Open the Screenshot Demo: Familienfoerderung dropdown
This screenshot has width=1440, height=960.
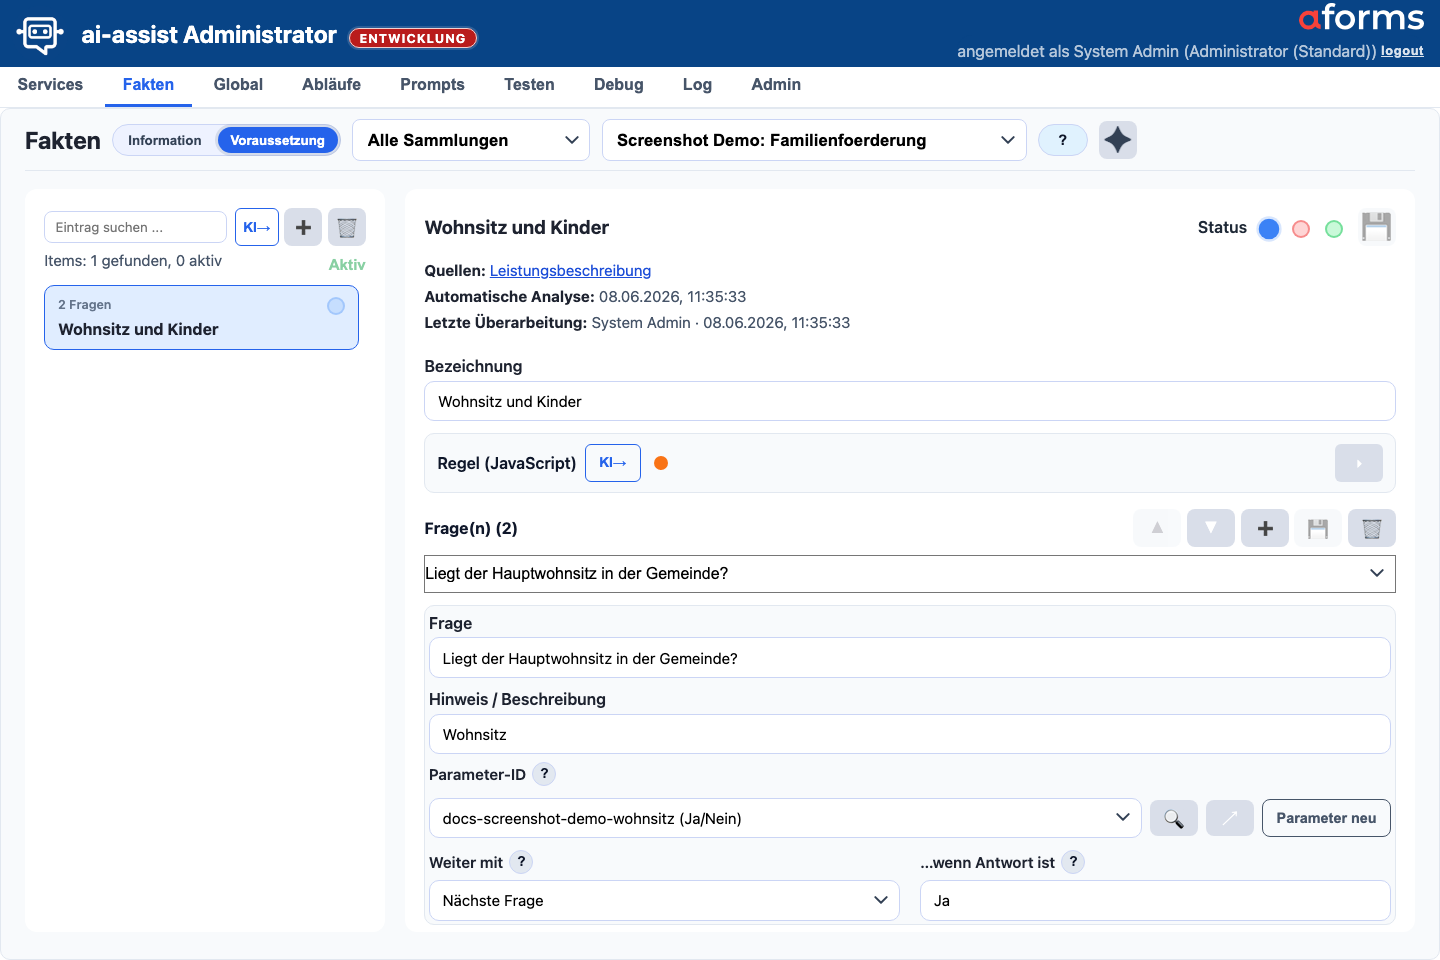tap(814, 140)
